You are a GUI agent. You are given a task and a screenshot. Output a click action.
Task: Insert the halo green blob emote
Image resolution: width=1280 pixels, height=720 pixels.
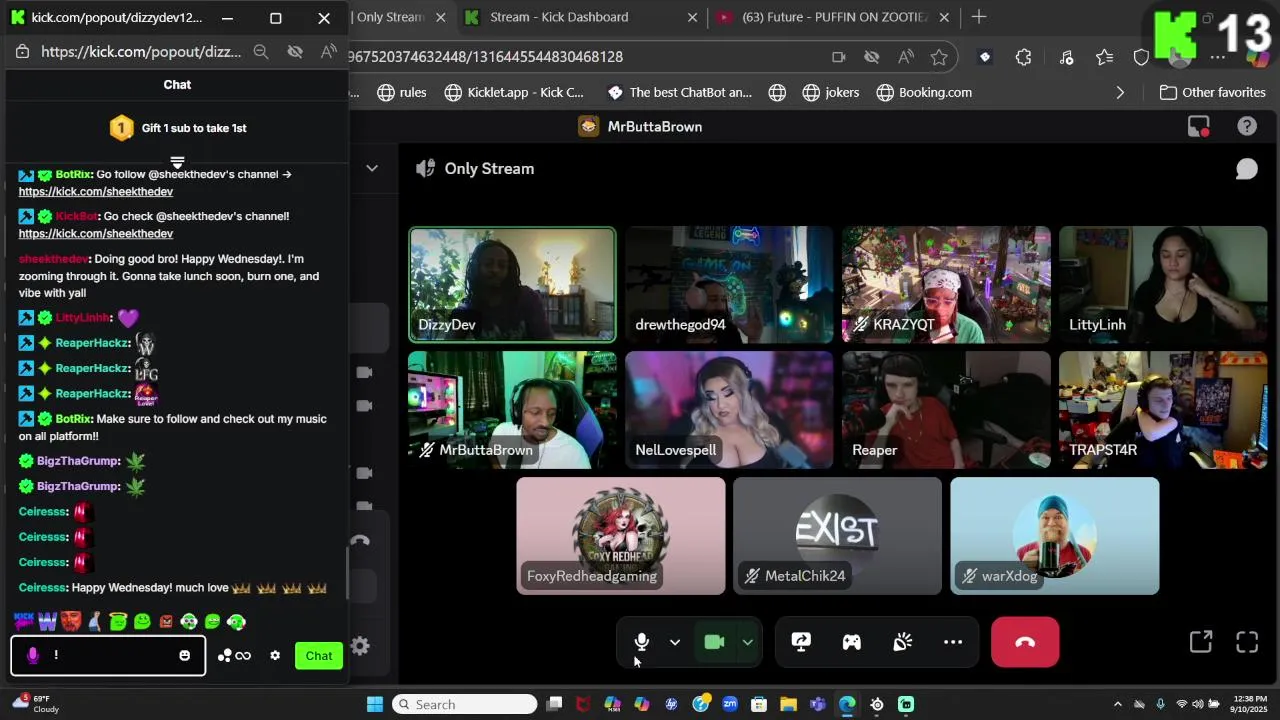click(118, 622)
